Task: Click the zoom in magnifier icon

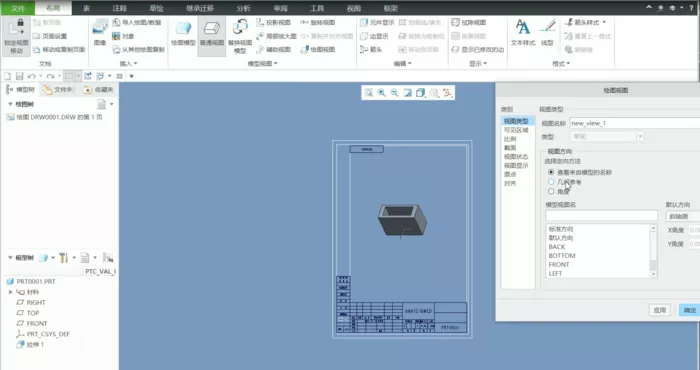Action: click(x=381, y=92)
